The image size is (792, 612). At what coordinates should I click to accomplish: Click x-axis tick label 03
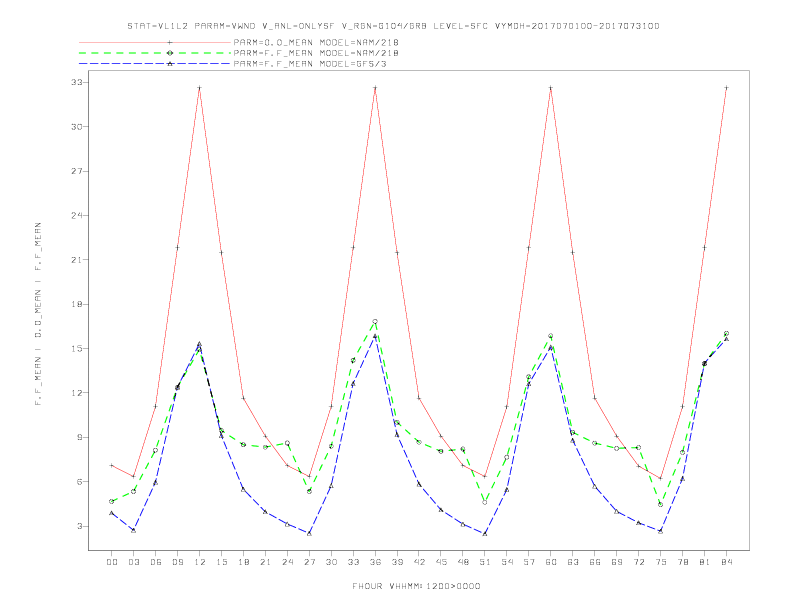[133, 562]
